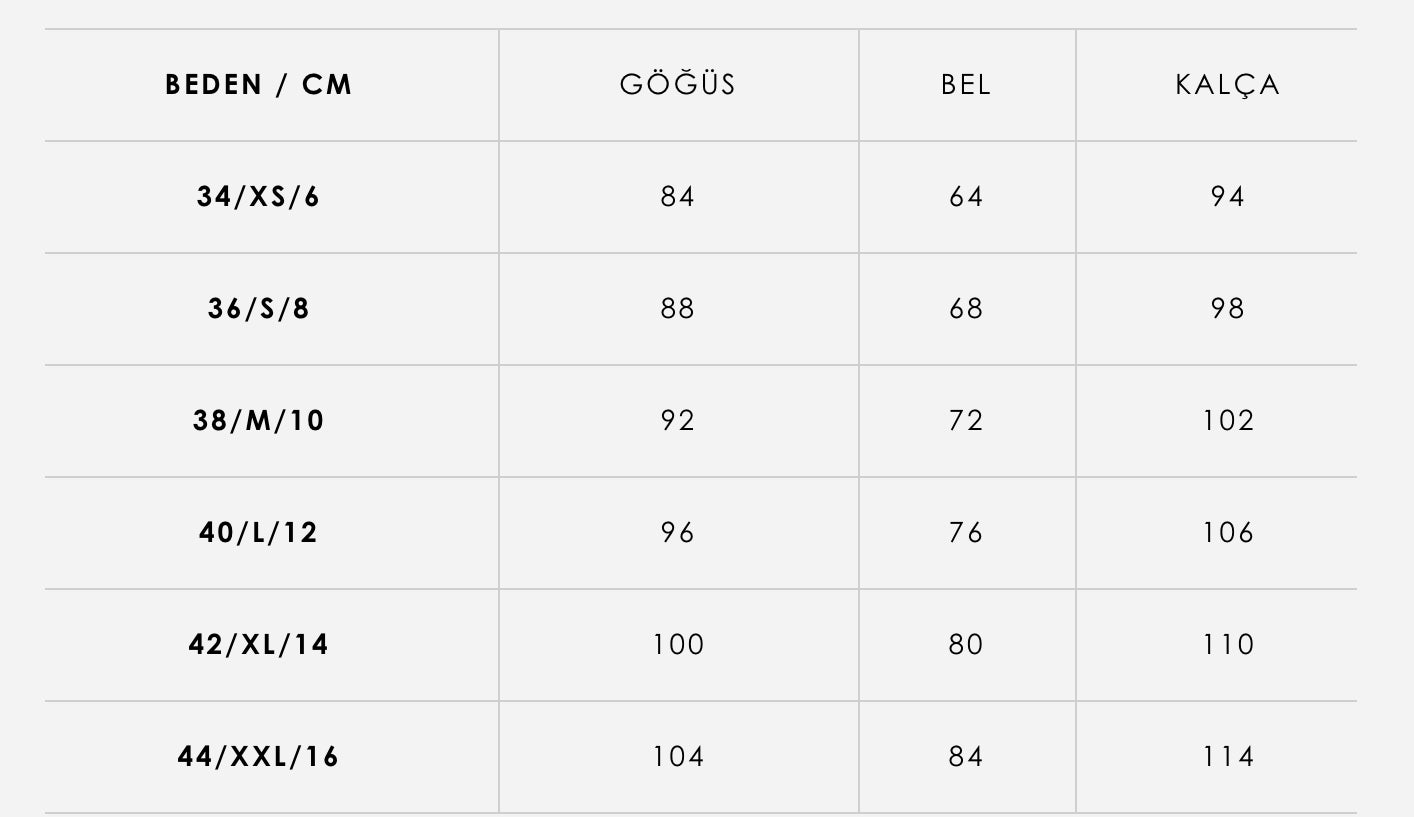Select the 44/XXL/16 size row label

[x=259, y=757]
